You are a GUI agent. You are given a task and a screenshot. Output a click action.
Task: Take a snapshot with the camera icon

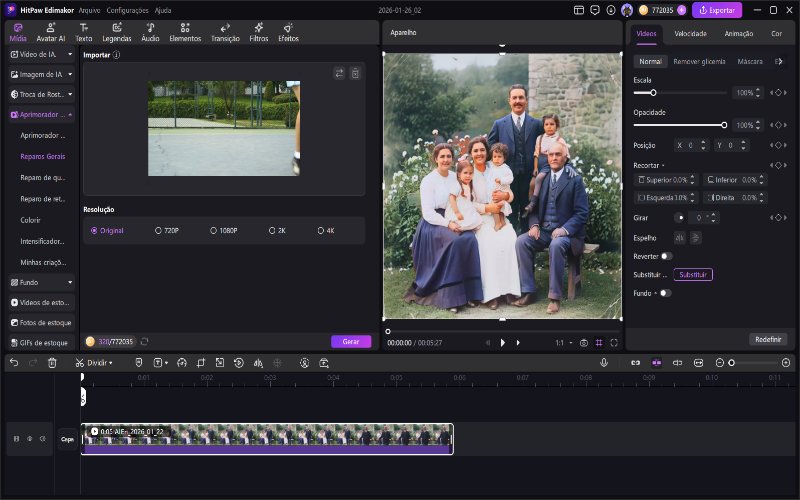coord(584,342)
